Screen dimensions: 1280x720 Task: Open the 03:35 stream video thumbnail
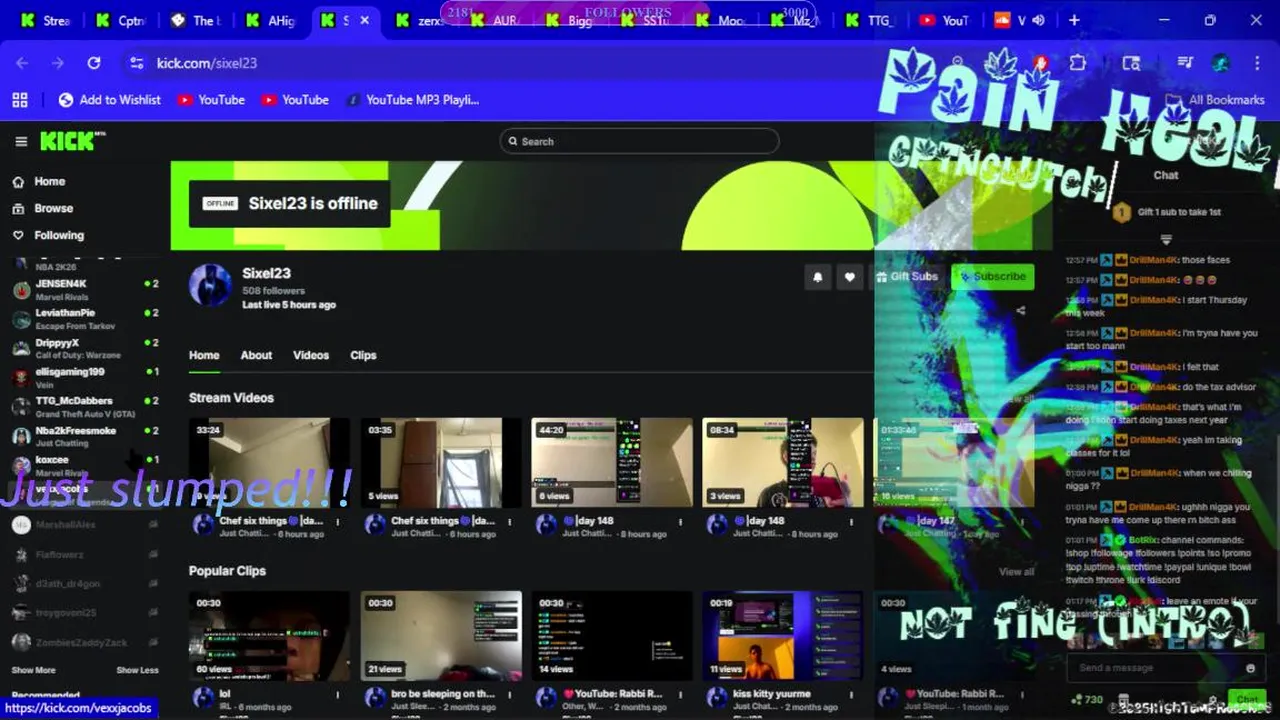[441, 463]
